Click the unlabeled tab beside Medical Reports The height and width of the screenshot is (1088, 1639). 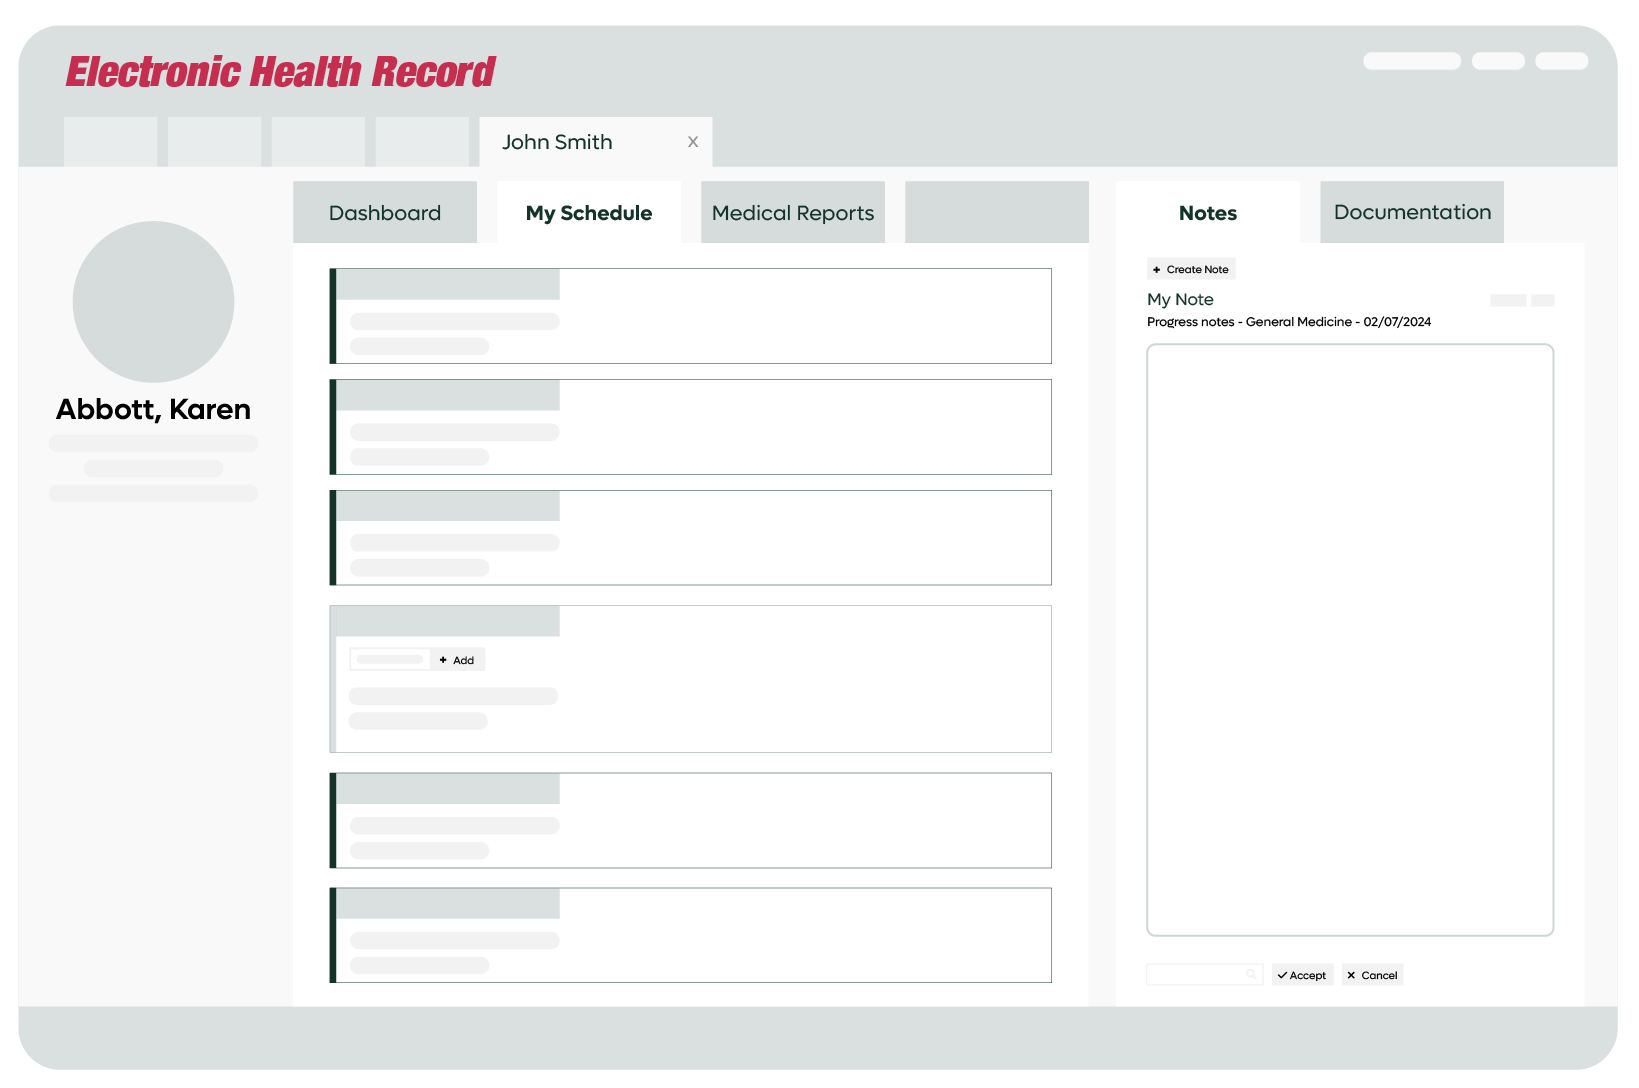pos(997,213)
